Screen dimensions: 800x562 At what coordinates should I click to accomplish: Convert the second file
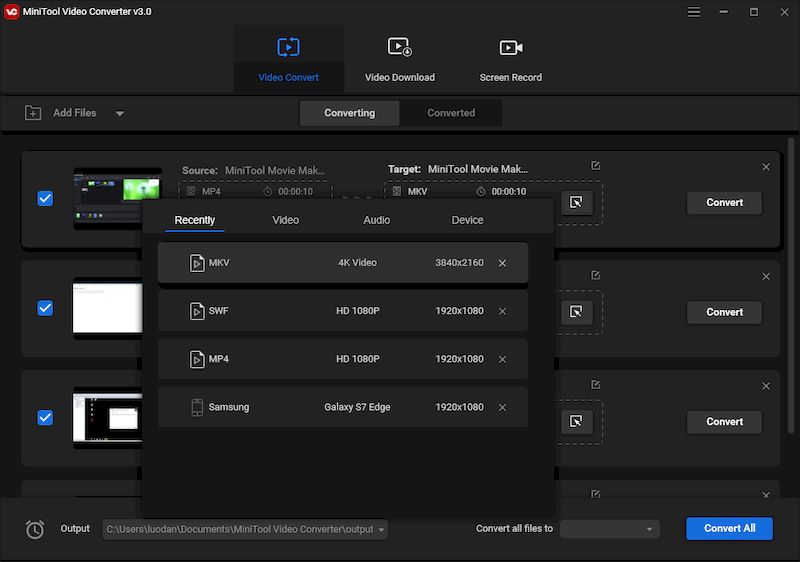click(724, 312)
